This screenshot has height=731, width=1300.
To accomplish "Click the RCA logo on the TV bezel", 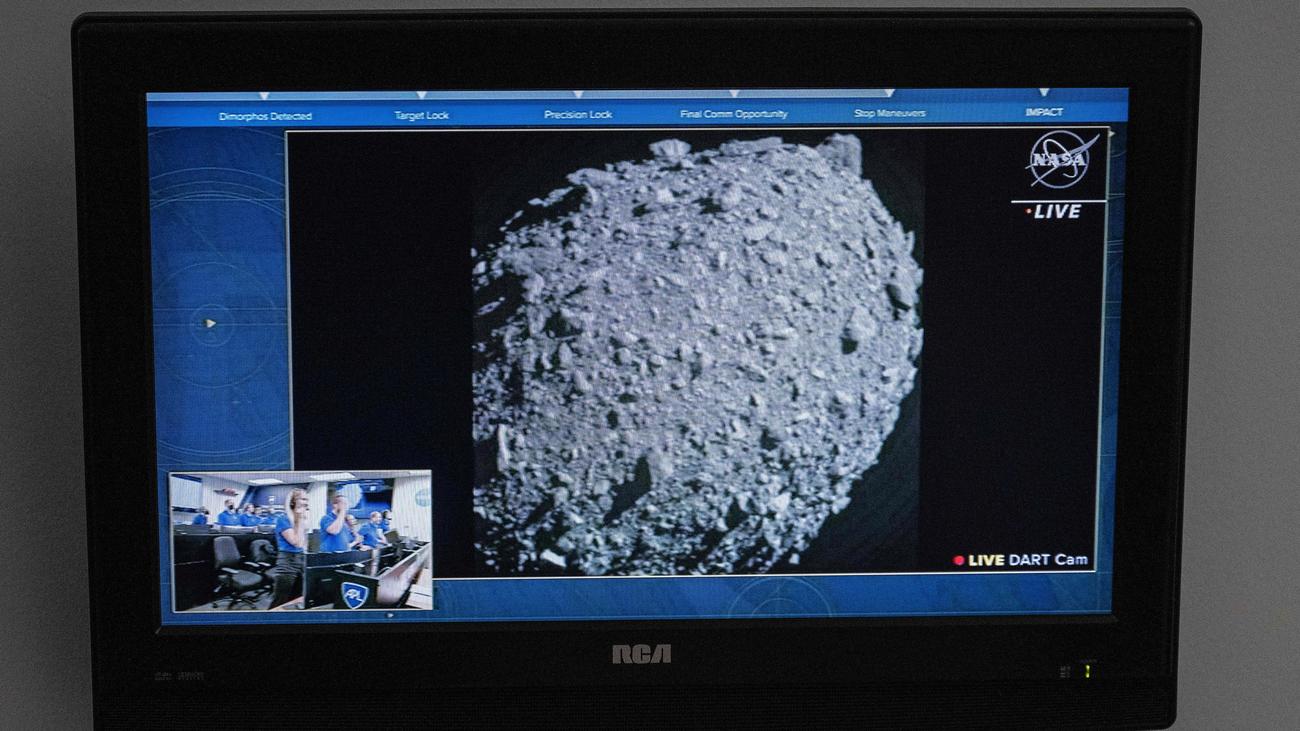I will (x=641, y=655).
